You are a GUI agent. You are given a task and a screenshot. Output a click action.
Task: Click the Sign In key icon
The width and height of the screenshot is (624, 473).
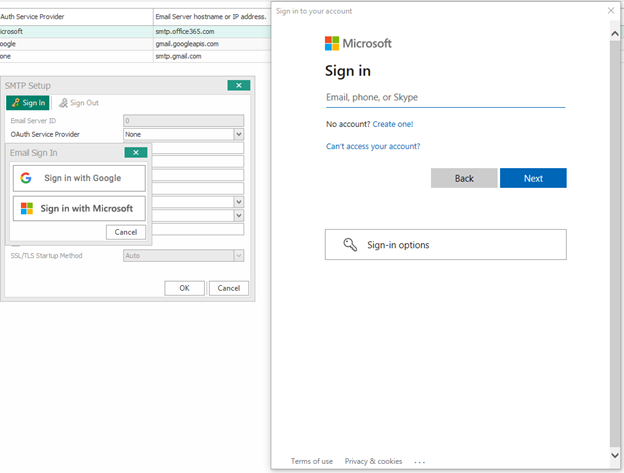point(15,103)
